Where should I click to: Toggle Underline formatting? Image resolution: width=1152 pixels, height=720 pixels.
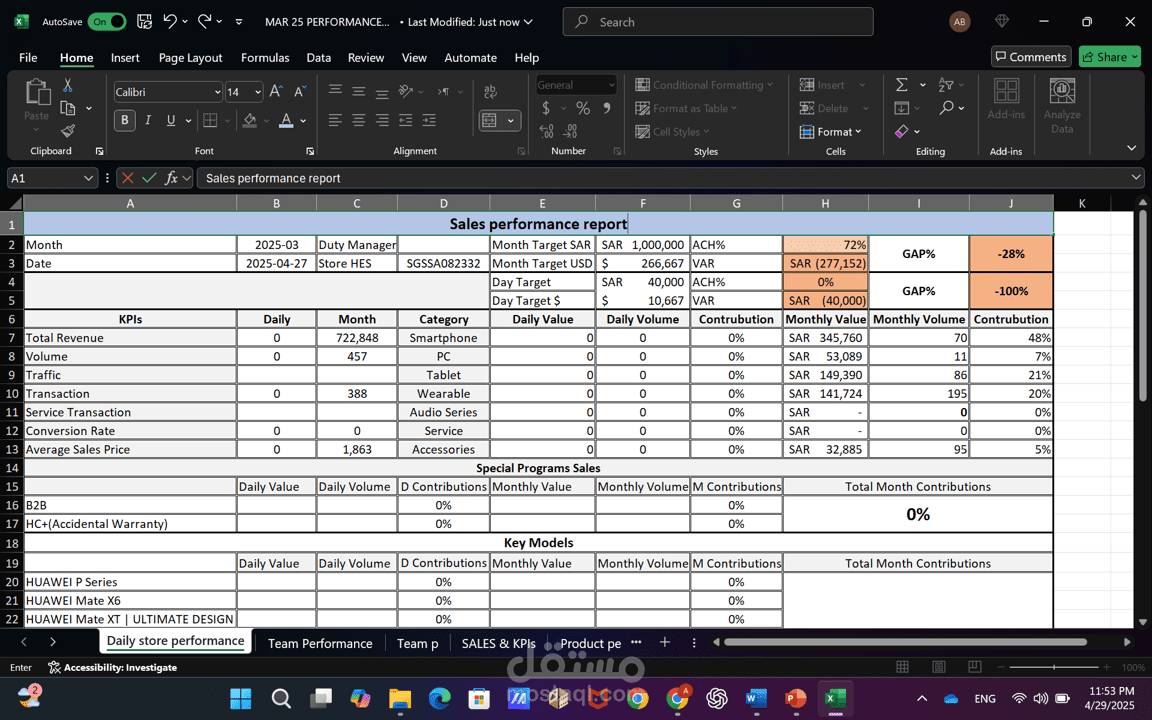tap(170, 120)
